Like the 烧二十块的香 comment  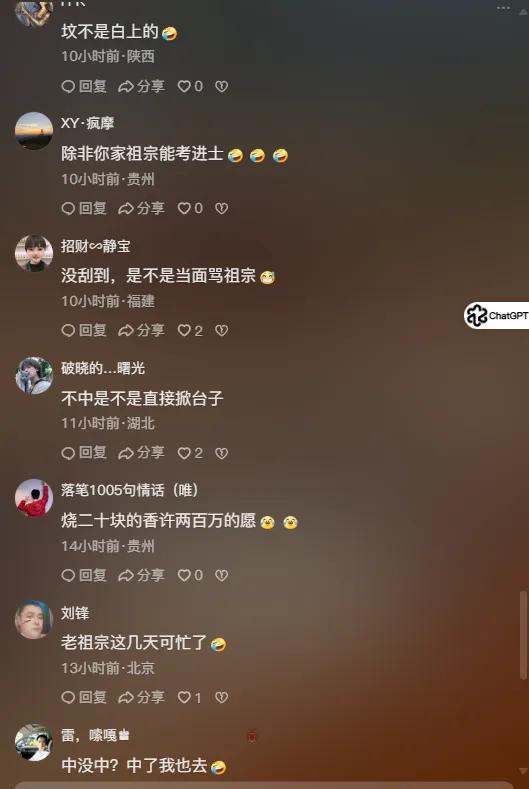tap(190, 575)
